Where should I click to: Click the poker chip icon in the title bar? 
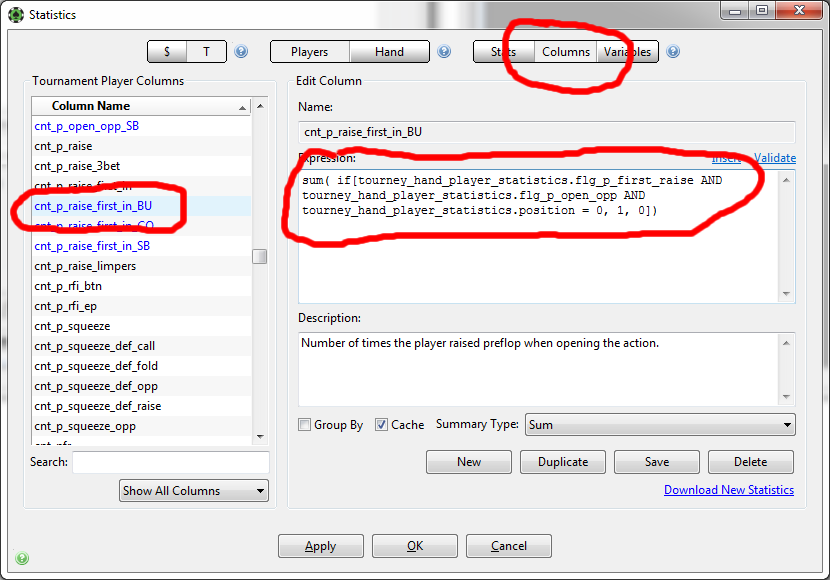(16, 15)
